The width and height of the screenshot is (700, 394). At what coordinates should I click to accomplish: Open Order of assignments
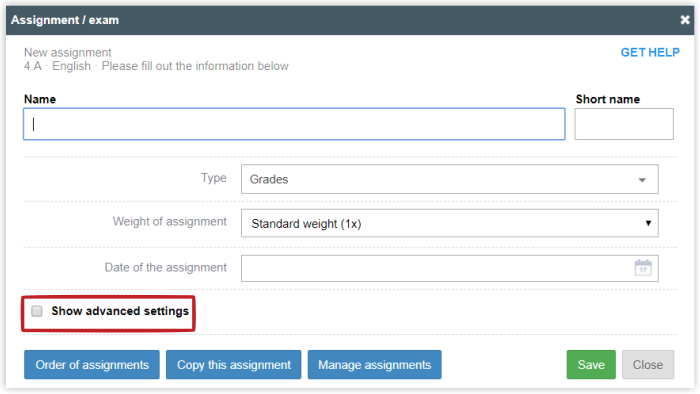pos(92,365)
